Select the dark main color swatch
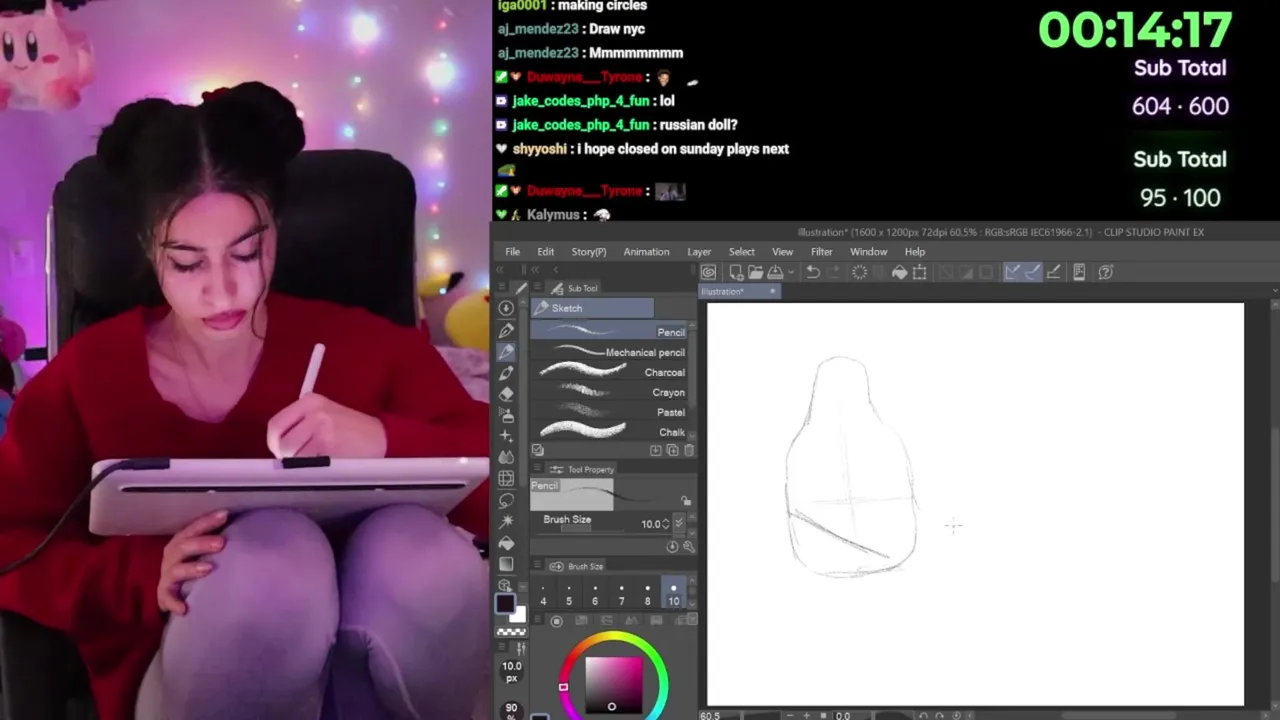The image size is (1280, 720). click(505, 603)
